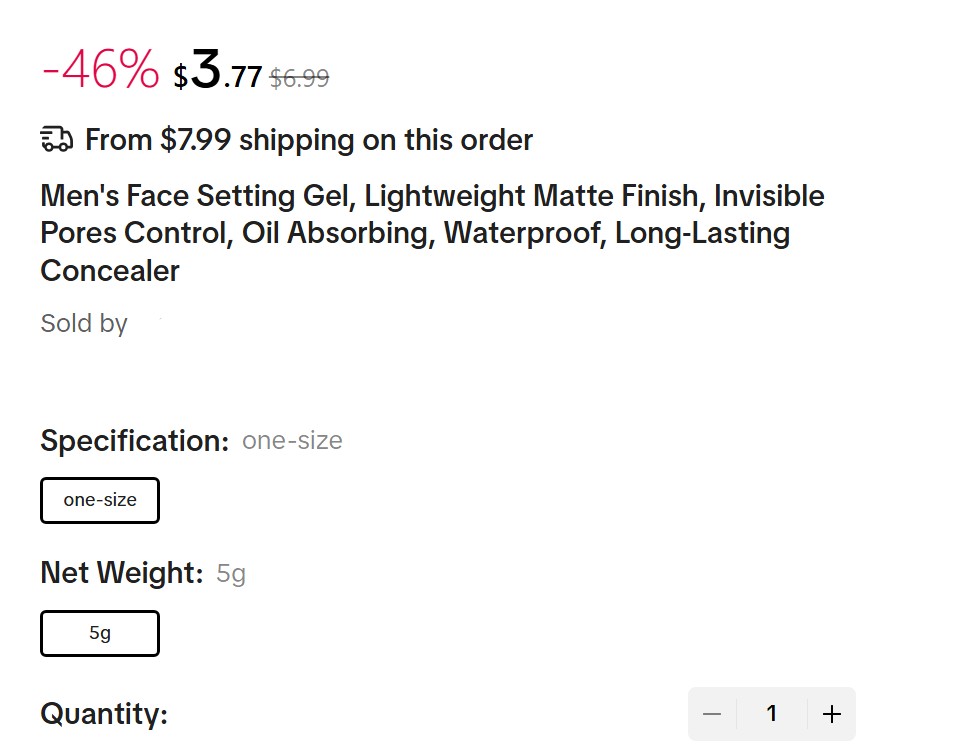Select the one-size specification option

tap(100, 500)
